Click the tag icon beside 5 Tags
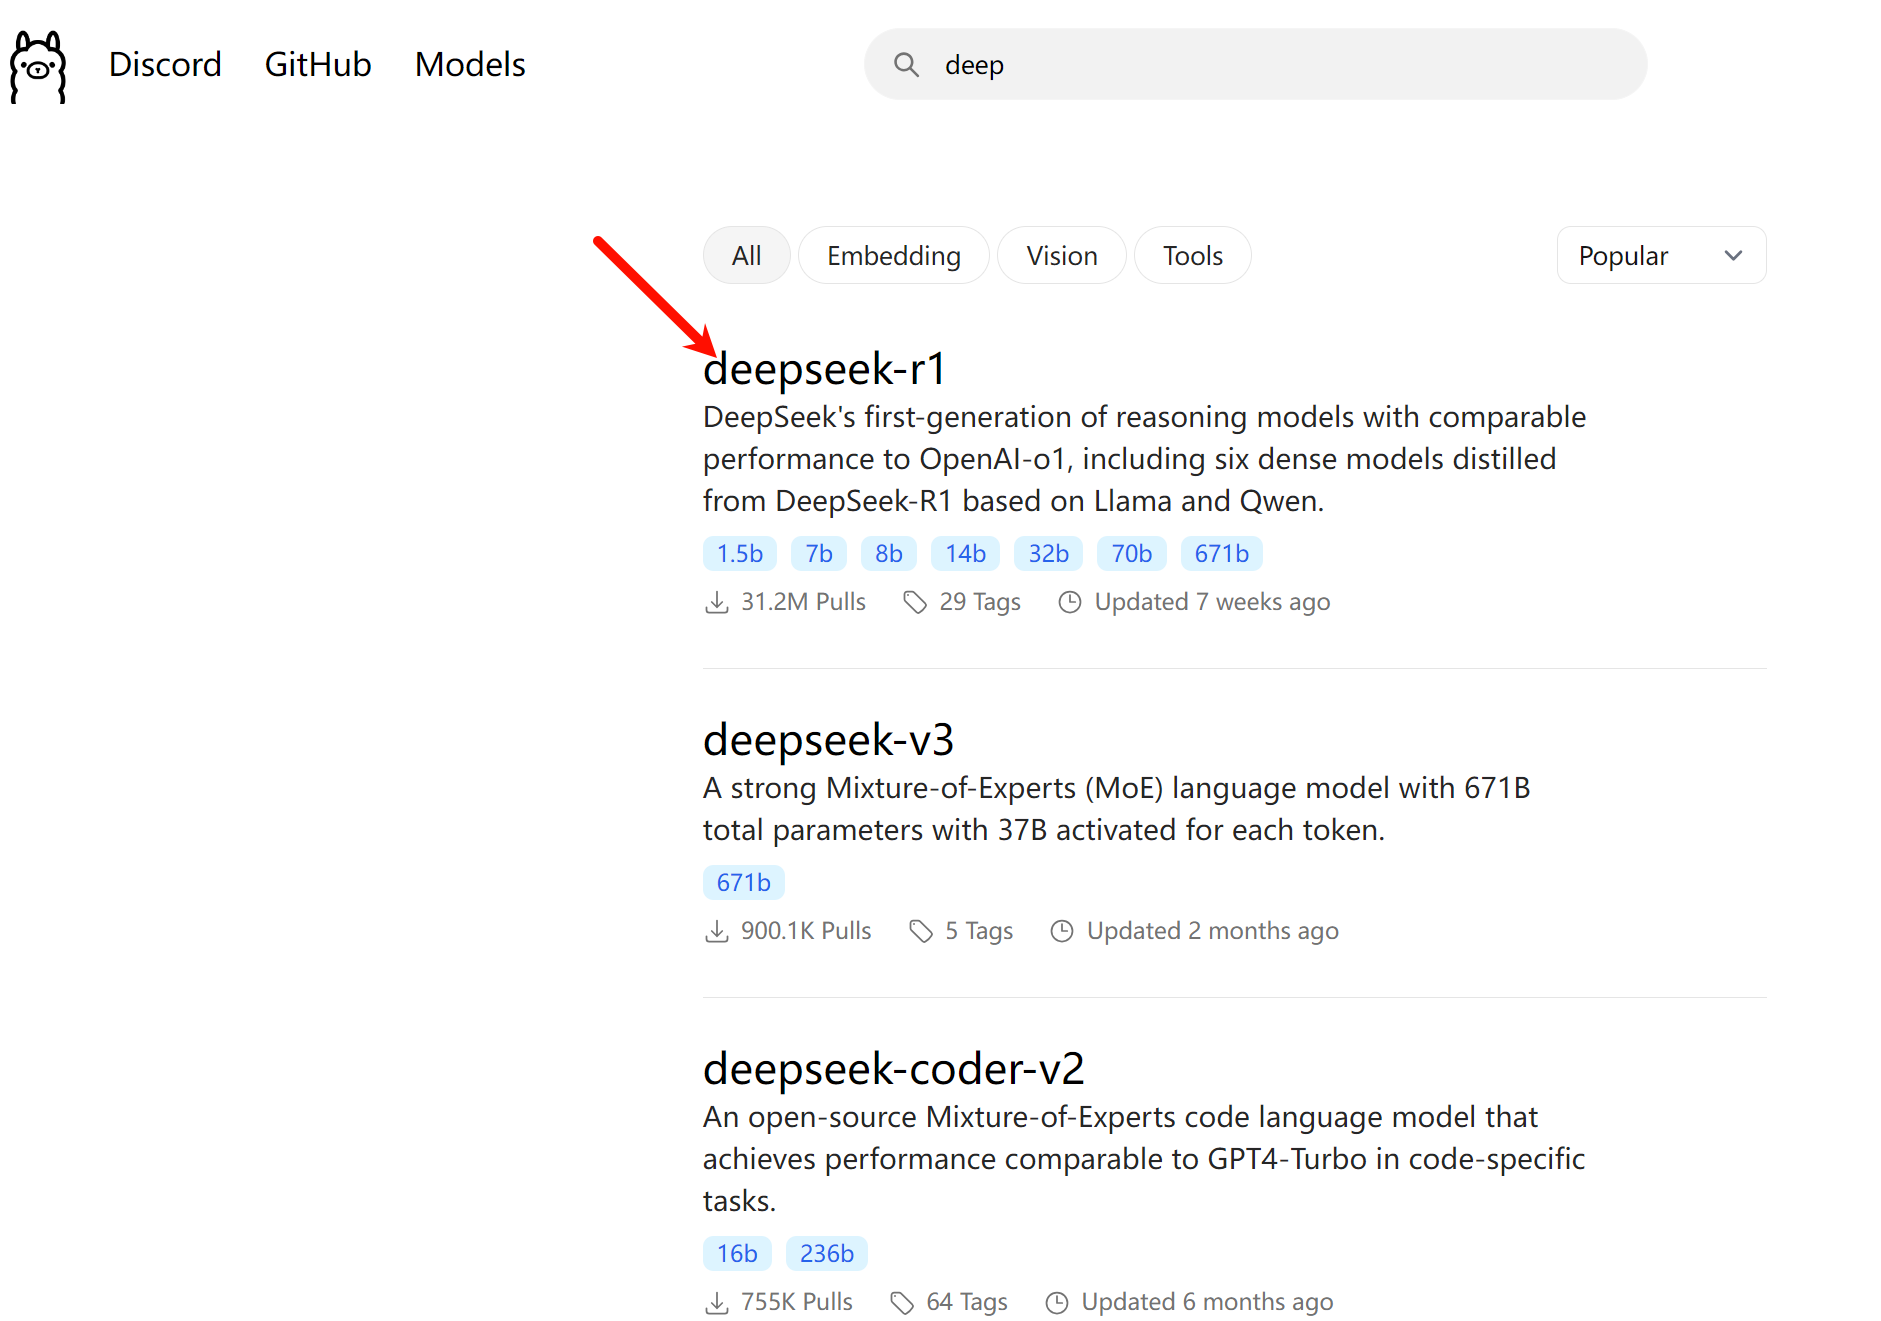Image resolution: width=1881 pixels, height=1321 pixels. click(x=921, y=931)
